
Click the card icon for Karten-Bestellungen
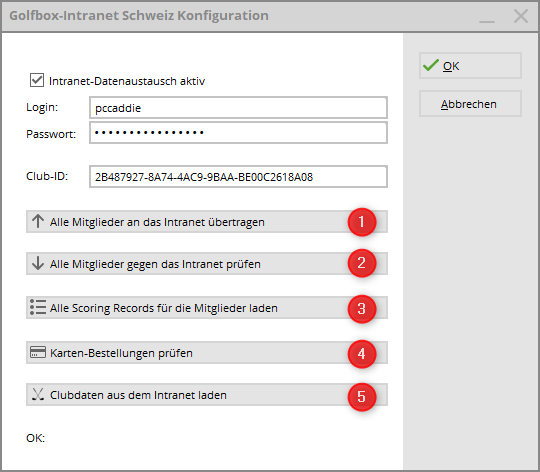pos(38,353)
